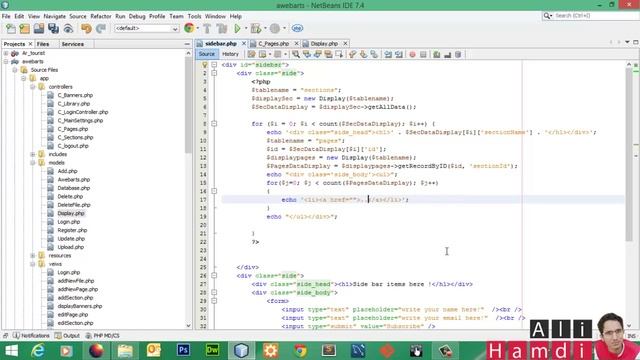The width and height of the screenshot is (640, 360).
Task: Click the Save All toolbar icon
Action: coord(53,28)
